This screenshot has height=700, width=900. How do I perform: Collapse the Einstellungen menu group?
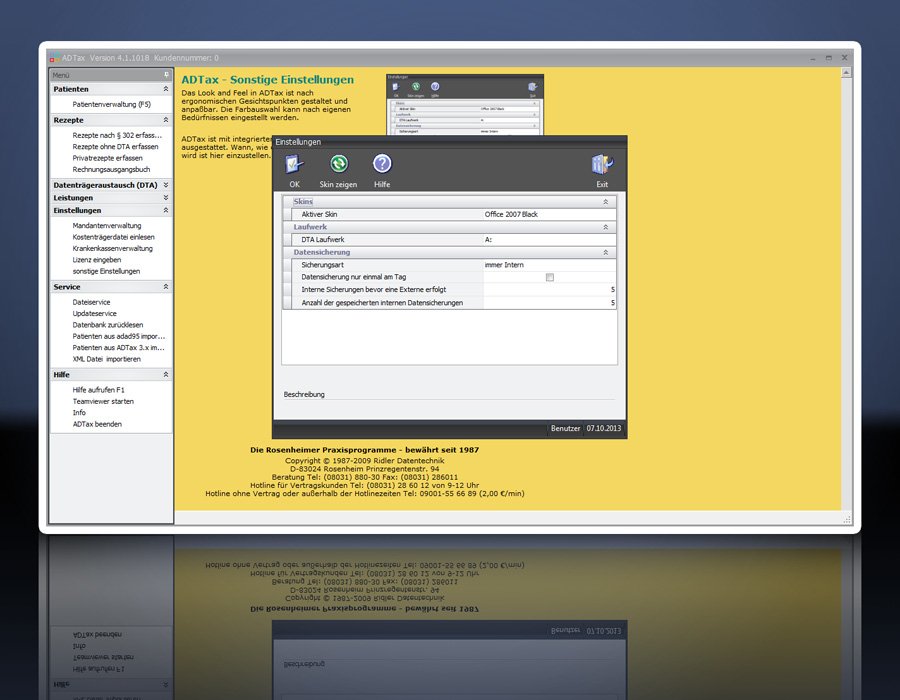coord(166,210)
